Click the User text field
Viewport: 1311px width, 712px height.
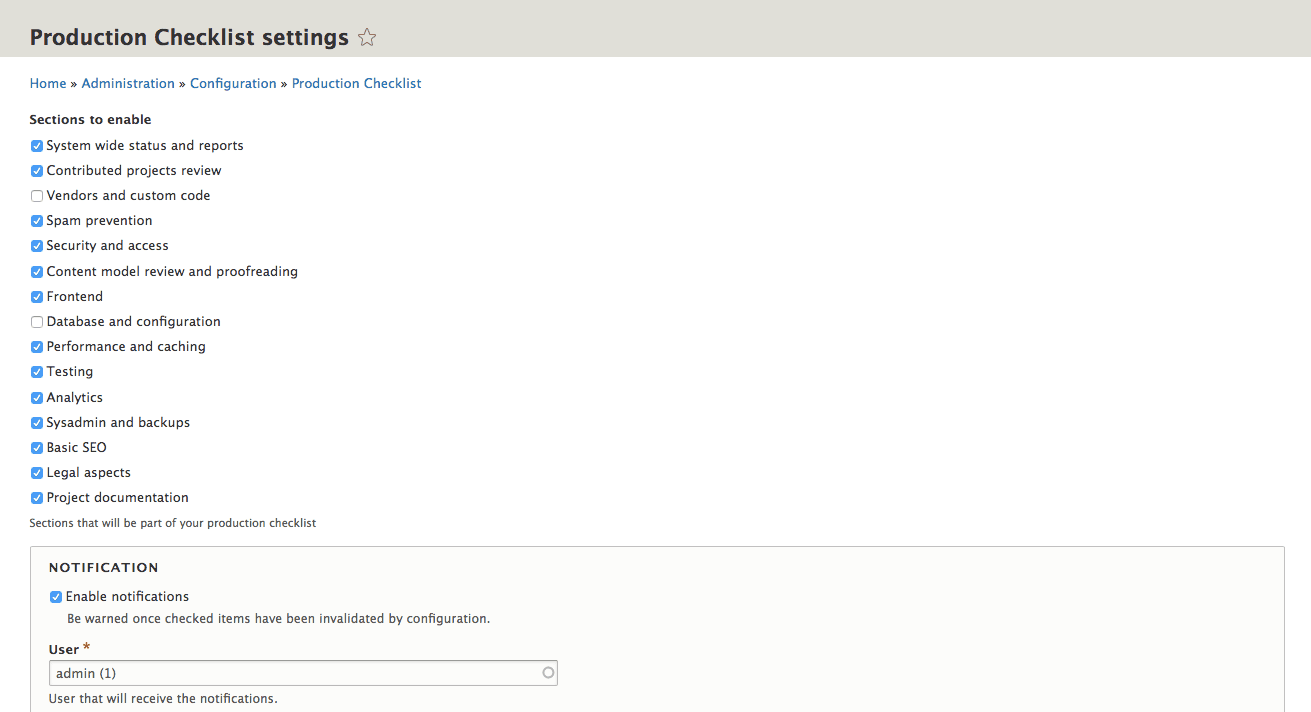[x=290, y=673]
